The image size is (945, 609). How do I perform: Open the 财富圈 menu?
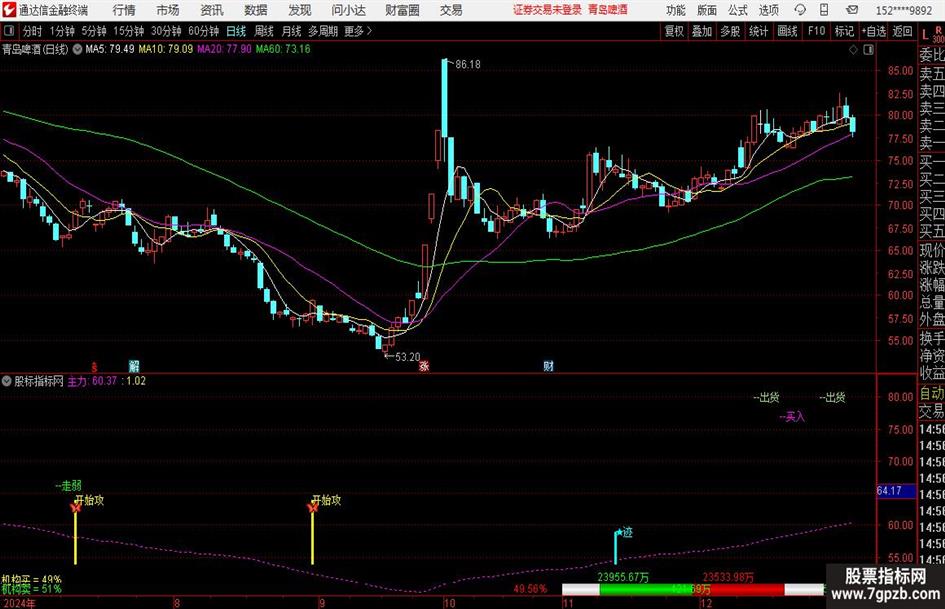(402, 10)
